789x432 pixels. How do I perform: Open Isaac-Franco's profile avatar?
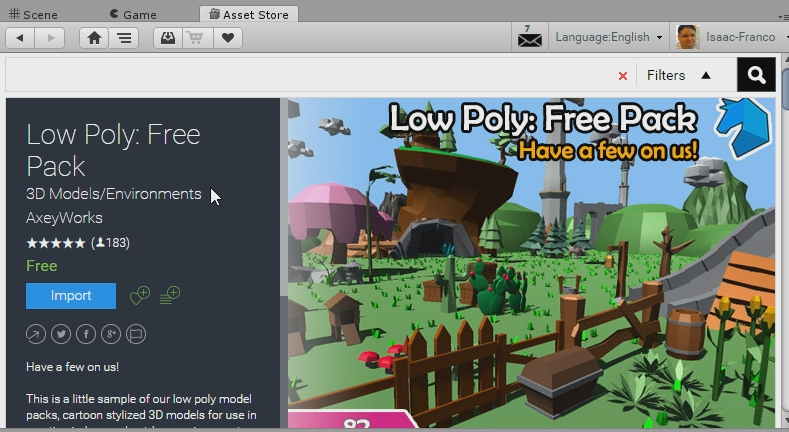[688, 37]
